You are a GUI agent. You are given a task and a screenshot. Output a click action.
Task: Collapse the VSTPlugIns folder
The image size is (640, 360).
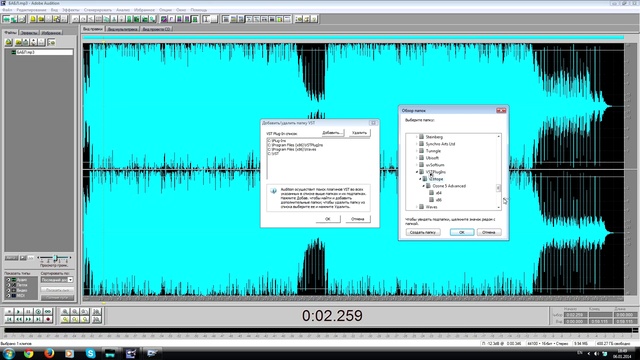coord(417,172)
